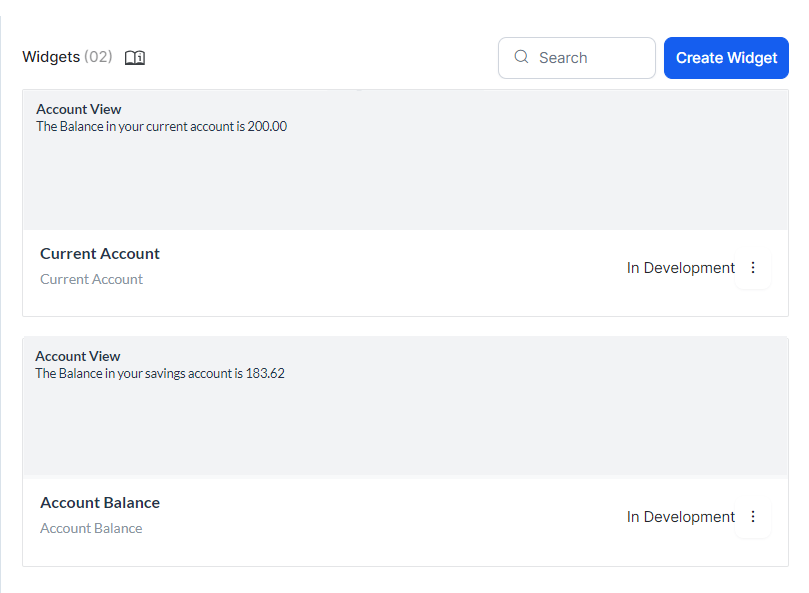Click the bold Account Balance widget title
This screenshot has height=593, width=809.
click(x=100, y=503)
